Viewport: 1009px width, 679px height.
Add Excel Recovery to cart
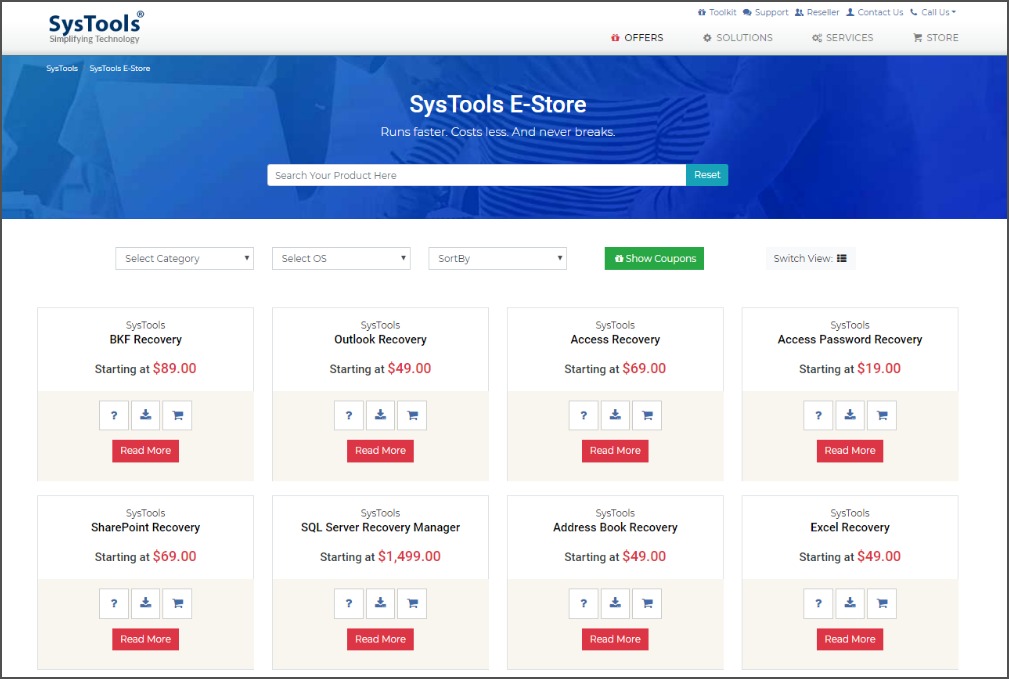coord(882,604)
